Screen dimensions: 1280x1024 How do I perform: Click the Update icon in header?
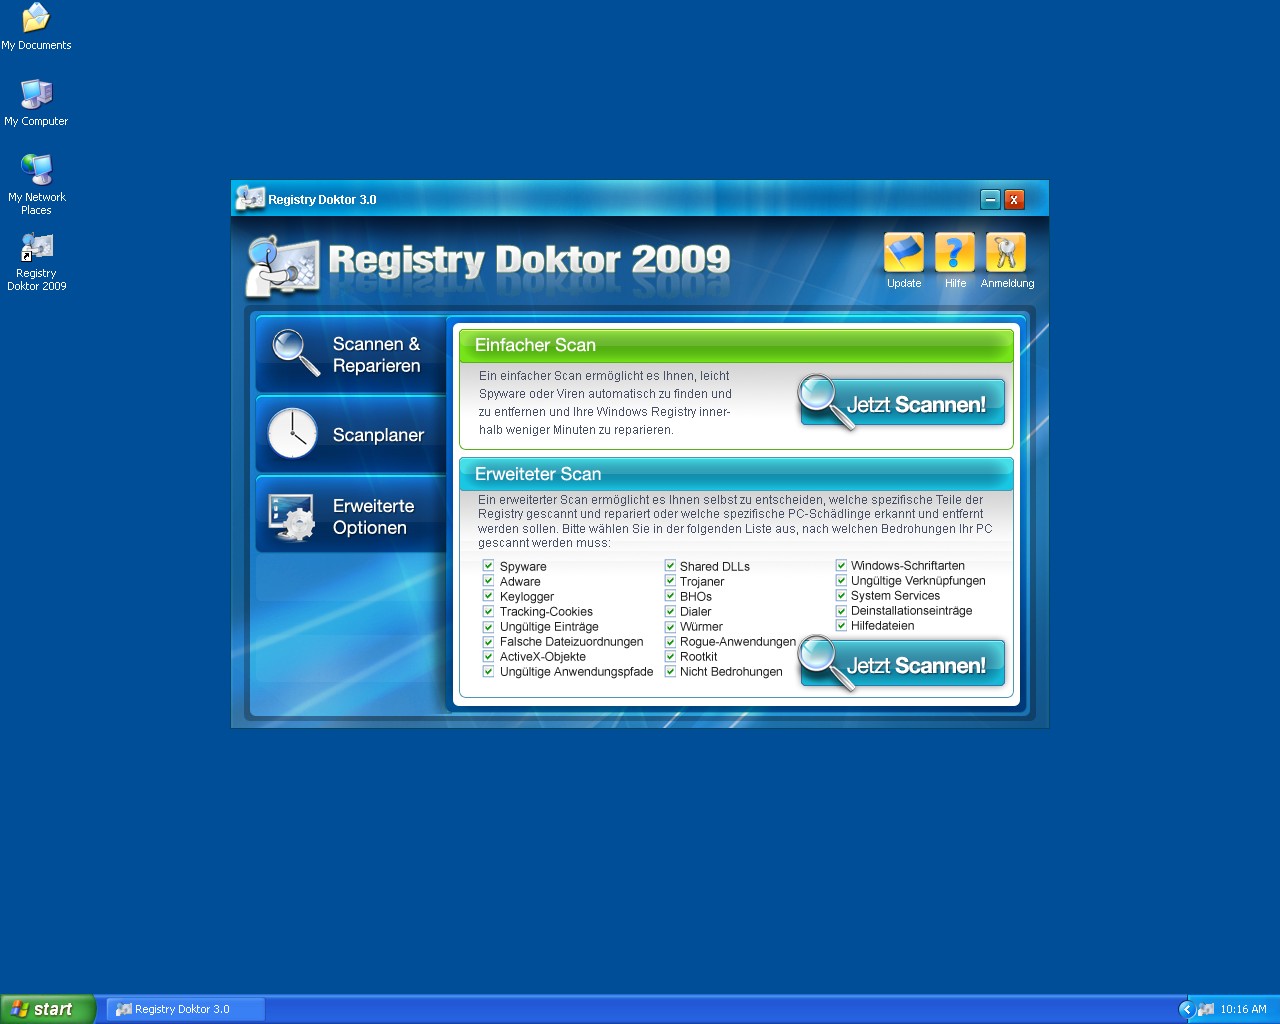tap(903, 254)
